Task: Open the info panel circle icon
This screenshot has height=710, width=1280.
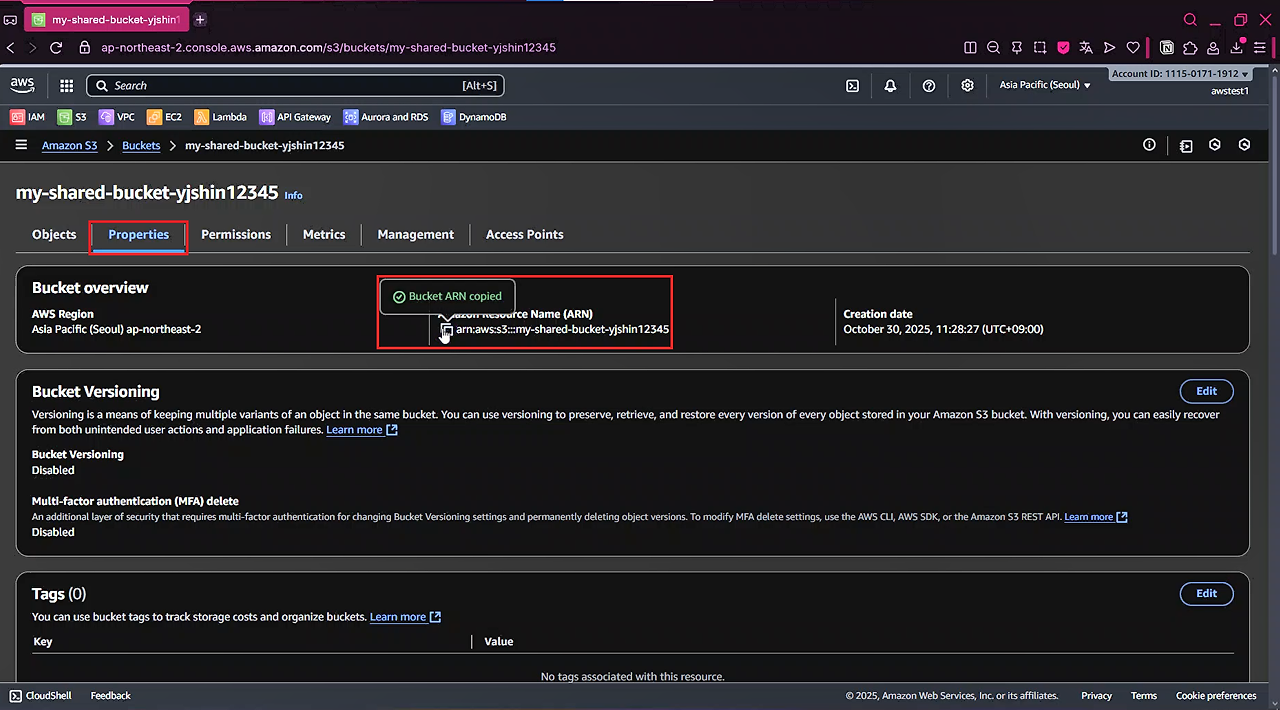Action: 1149,145
